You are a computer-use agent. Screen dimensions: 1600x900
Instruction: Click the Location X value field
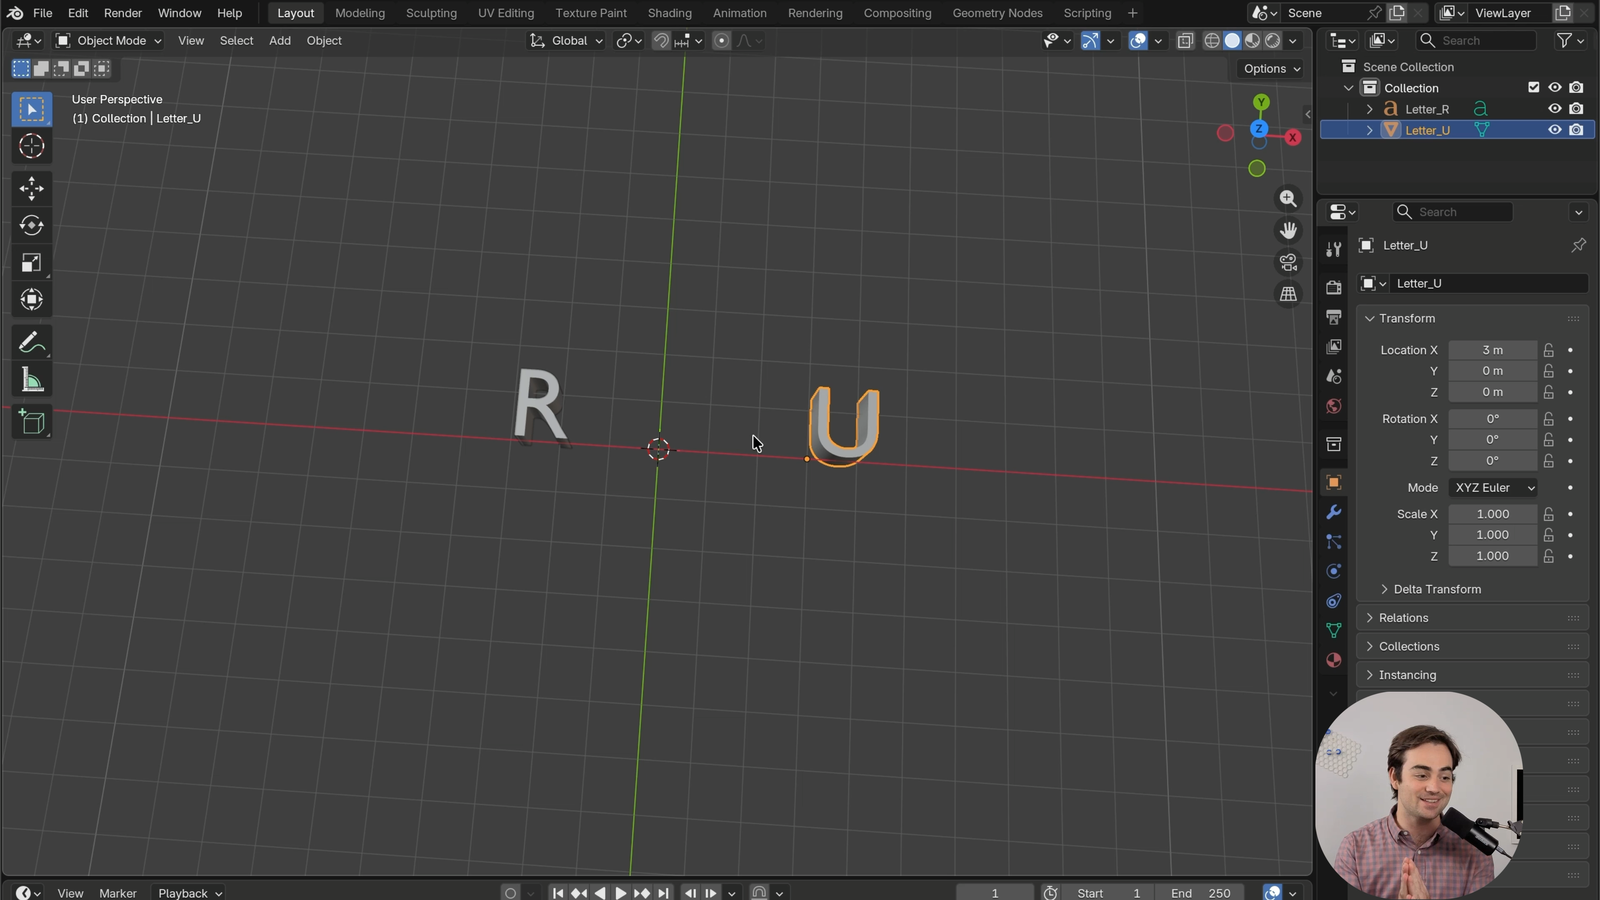pos(1492,350)
